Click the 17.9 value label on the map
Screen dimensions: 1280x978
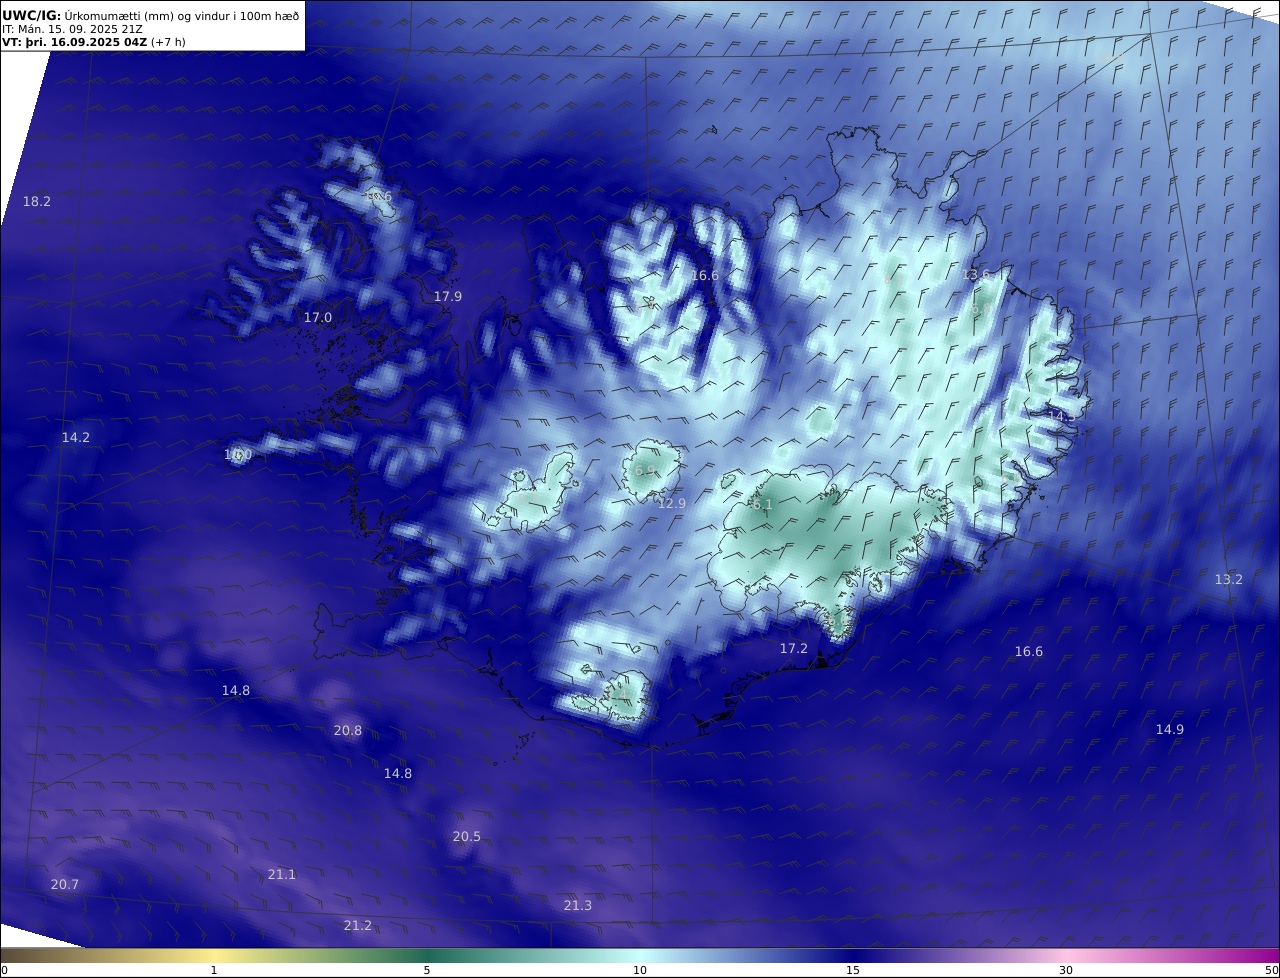448,297
